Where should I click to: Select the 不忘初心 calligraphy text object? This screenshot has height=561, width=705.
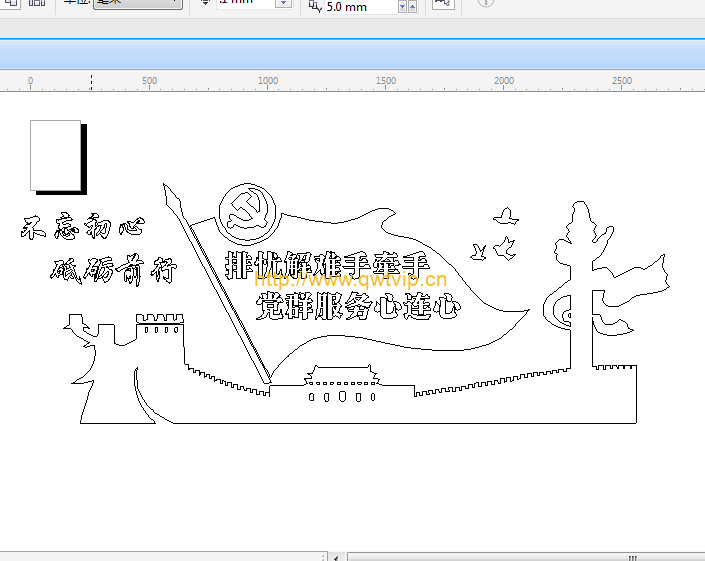[83, 227]
